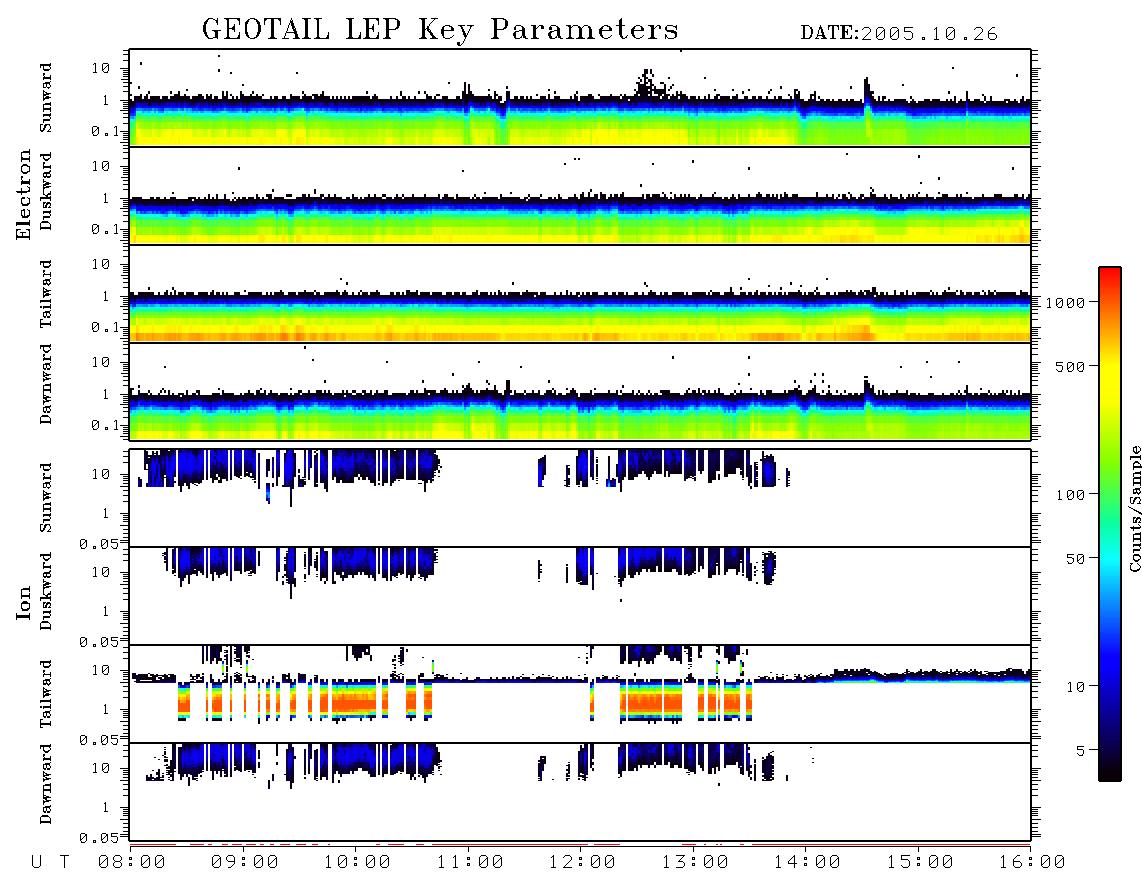
Task: Select the Ion Dawnward panel label
Action: click(46, 784)
